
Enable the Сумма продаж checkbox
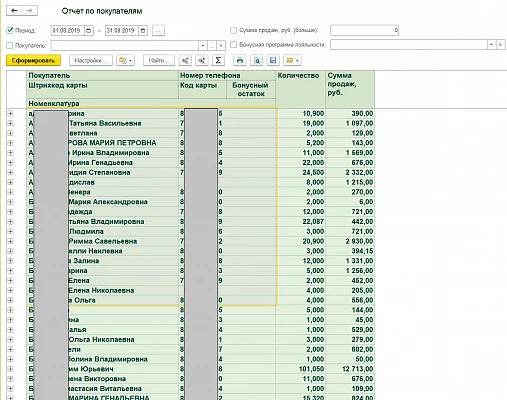click(x=233, y=30)
